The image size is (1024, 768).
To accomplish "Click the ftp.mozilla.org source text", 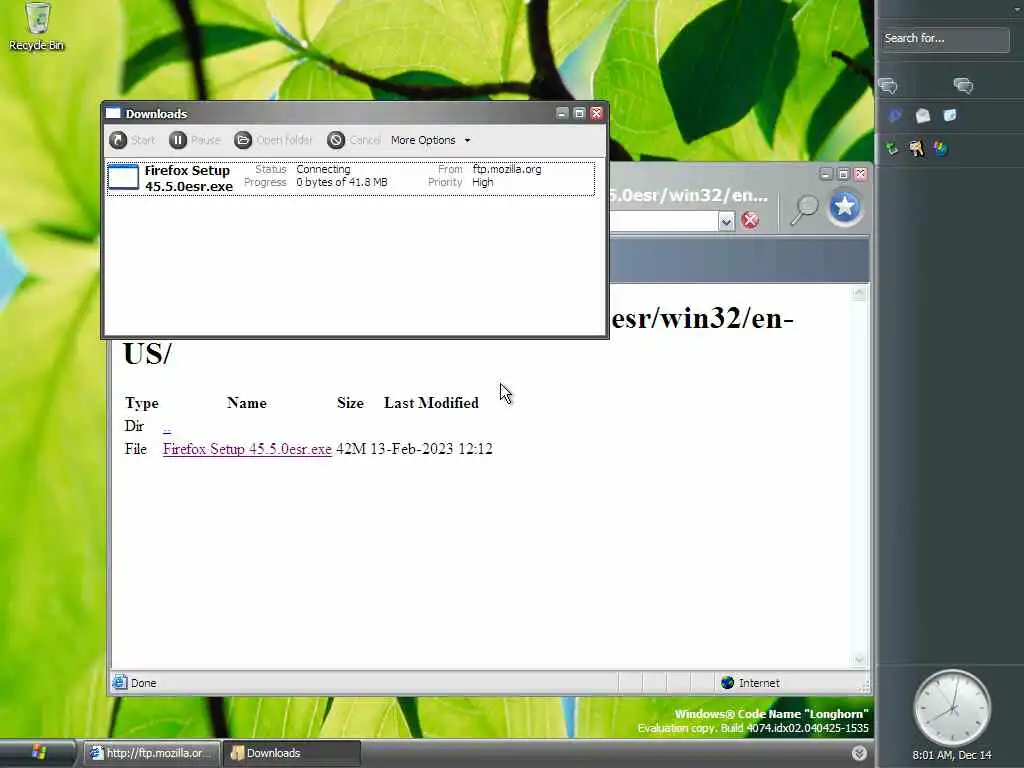I will (507, 169).
